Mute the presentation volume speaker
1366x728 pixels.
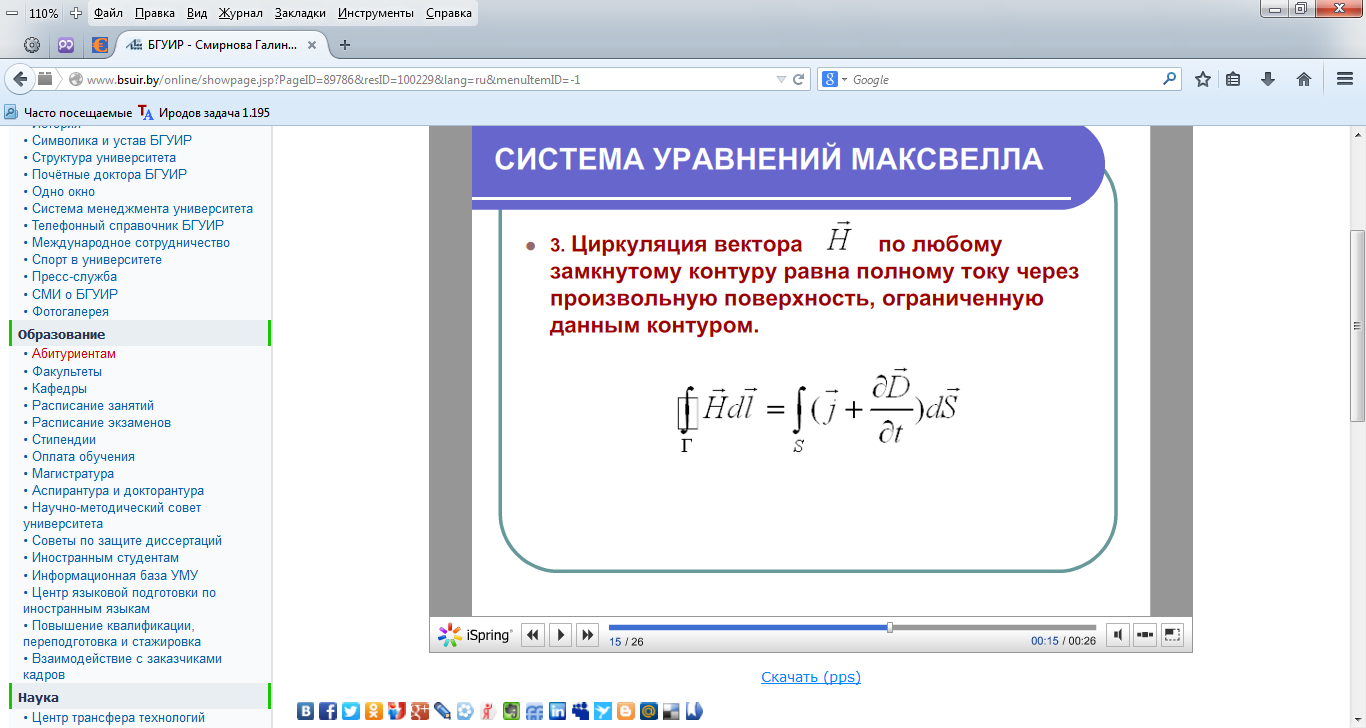coord(1119,634)
